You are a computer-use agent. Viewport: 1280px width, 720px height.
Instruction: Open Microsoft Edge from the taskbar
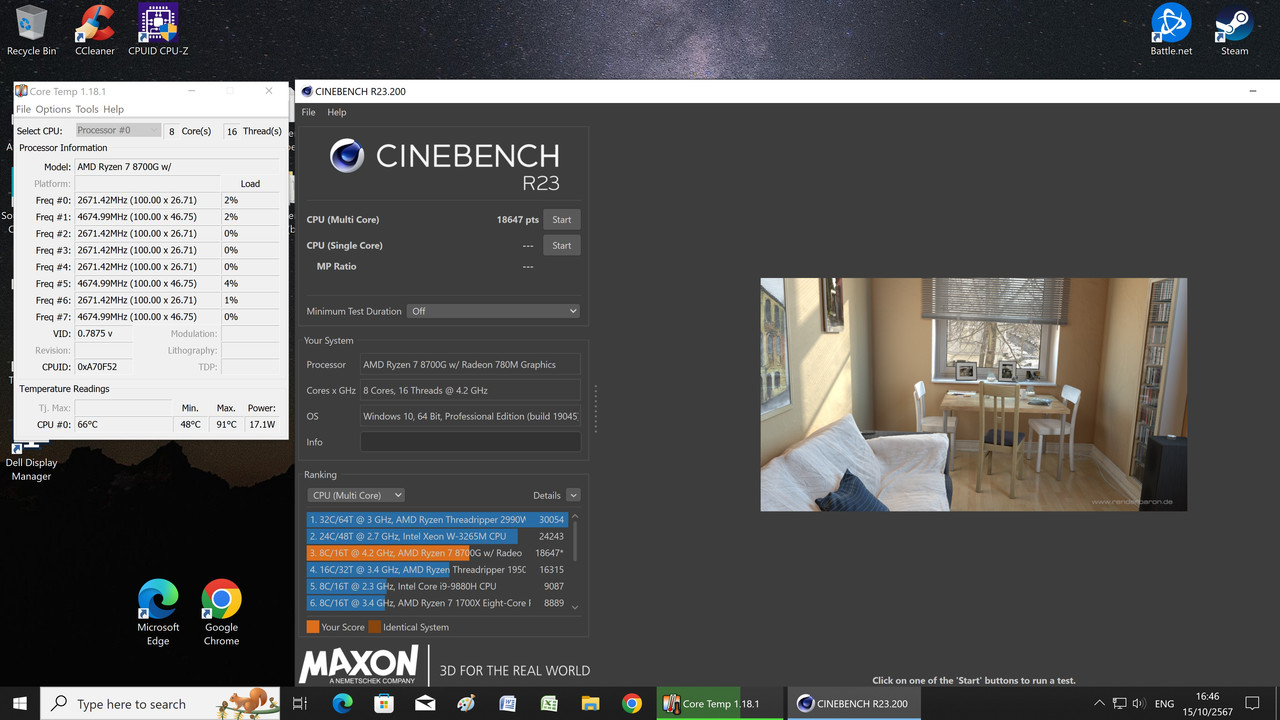(342, 704)
